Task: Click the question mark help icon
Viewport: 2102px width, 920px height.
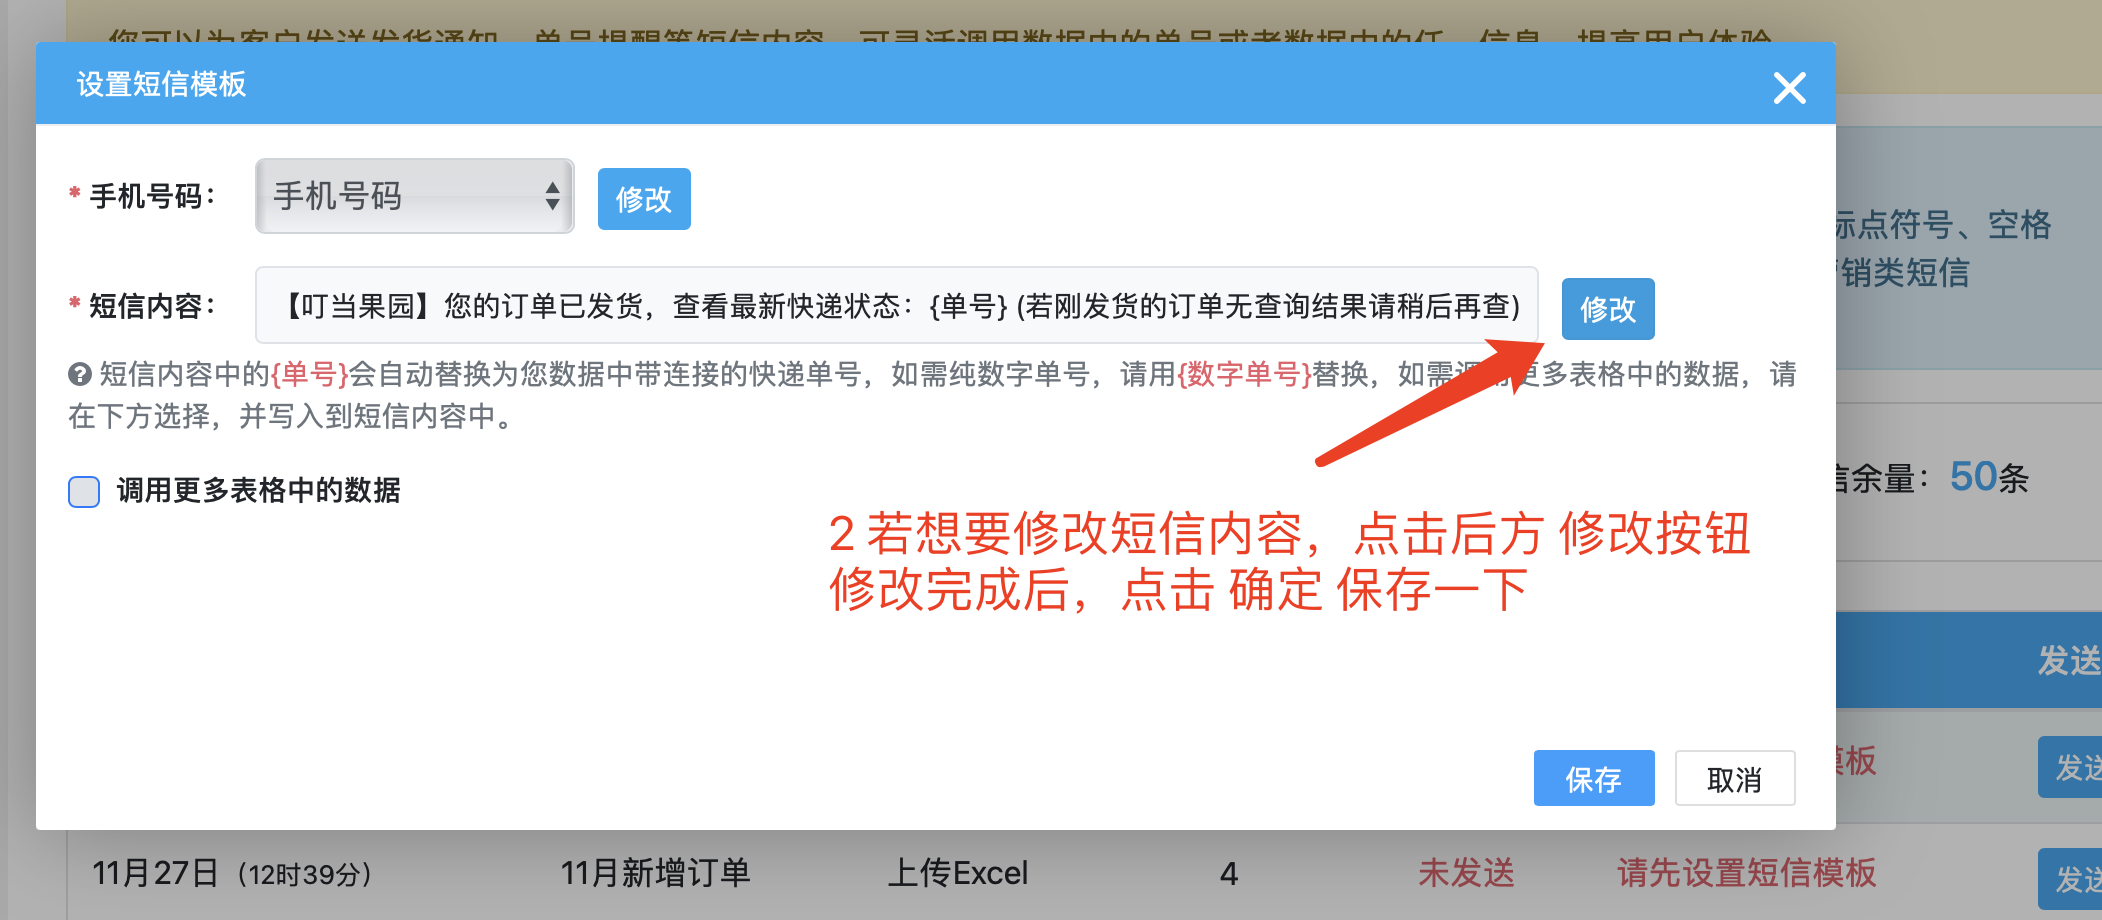Action: (x=80, y=374)
